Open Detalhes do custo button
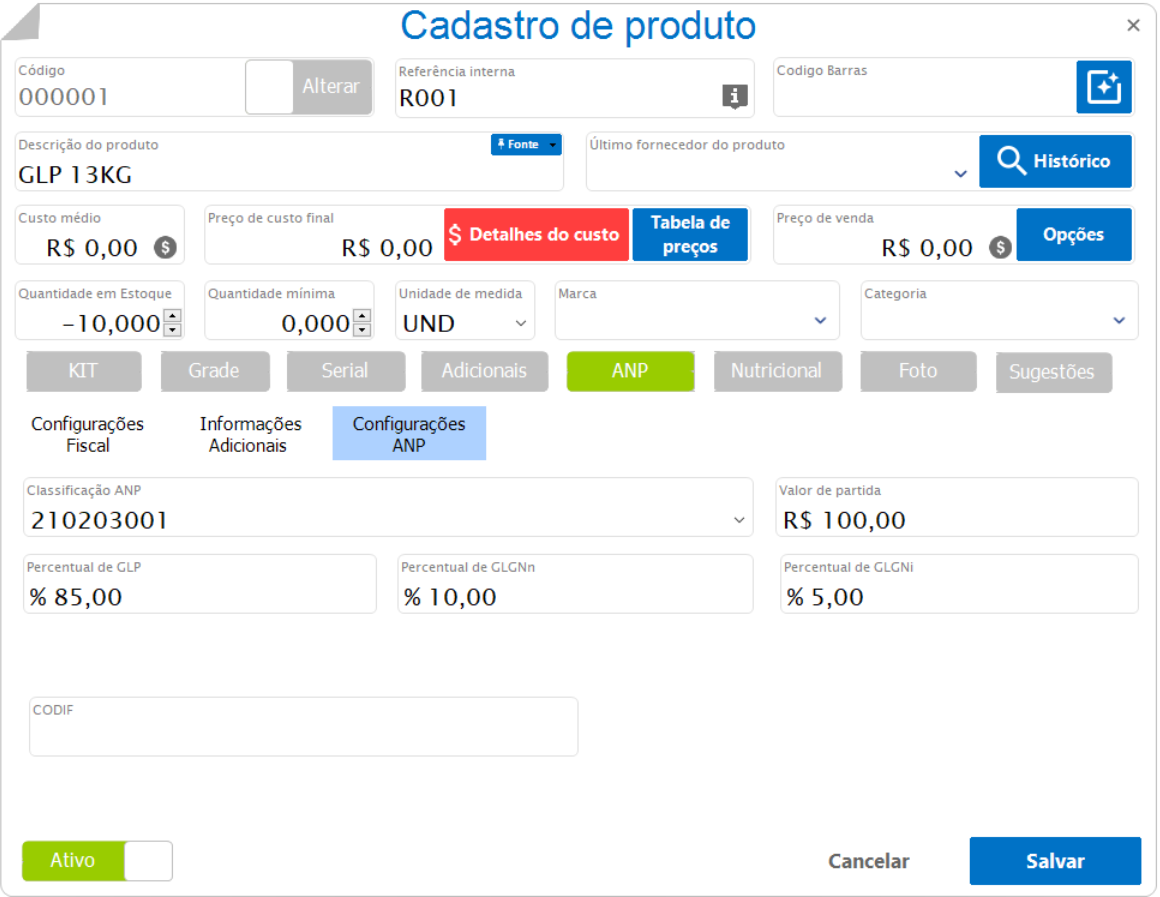Image resolution: width=1160 pixels, height=897 pixels. point(536,235)
